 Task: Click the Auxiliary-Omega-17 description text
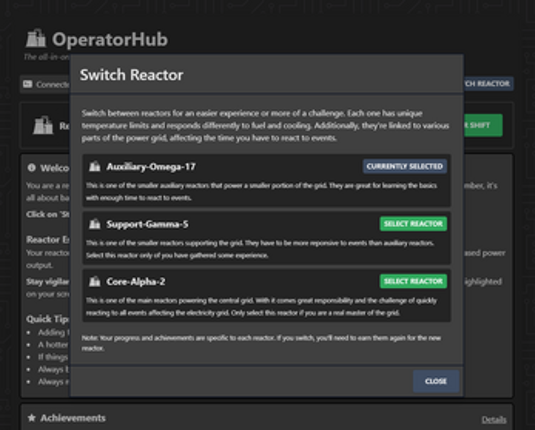coord(261,191)
